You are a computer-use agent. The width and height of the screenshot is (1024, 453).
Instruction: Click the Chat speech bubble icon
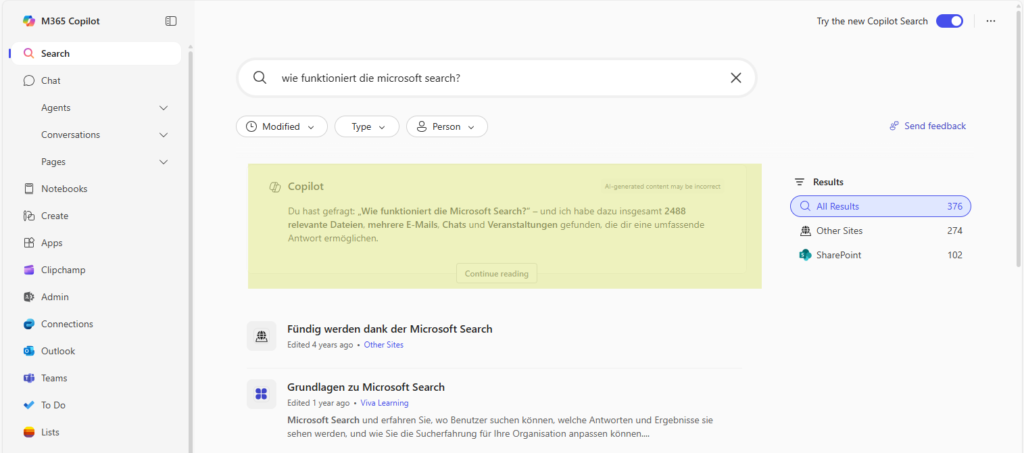point(29,81)
